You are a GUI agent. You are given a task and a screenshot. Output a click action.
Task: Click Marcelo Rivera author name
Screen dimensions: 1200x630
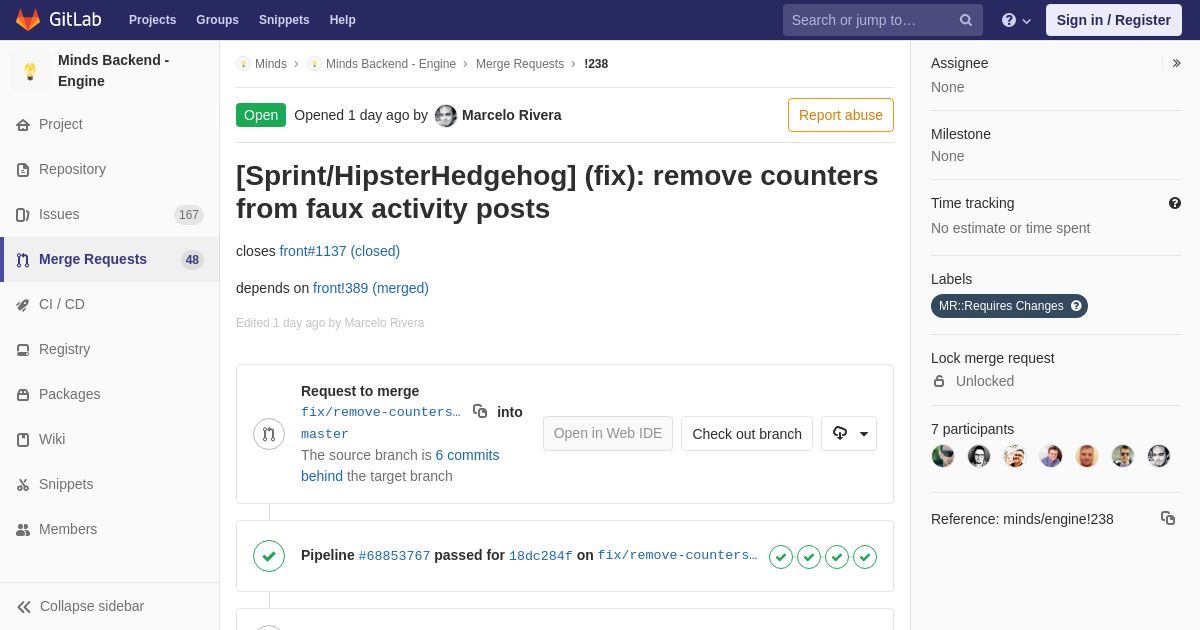tap(512, 115)
